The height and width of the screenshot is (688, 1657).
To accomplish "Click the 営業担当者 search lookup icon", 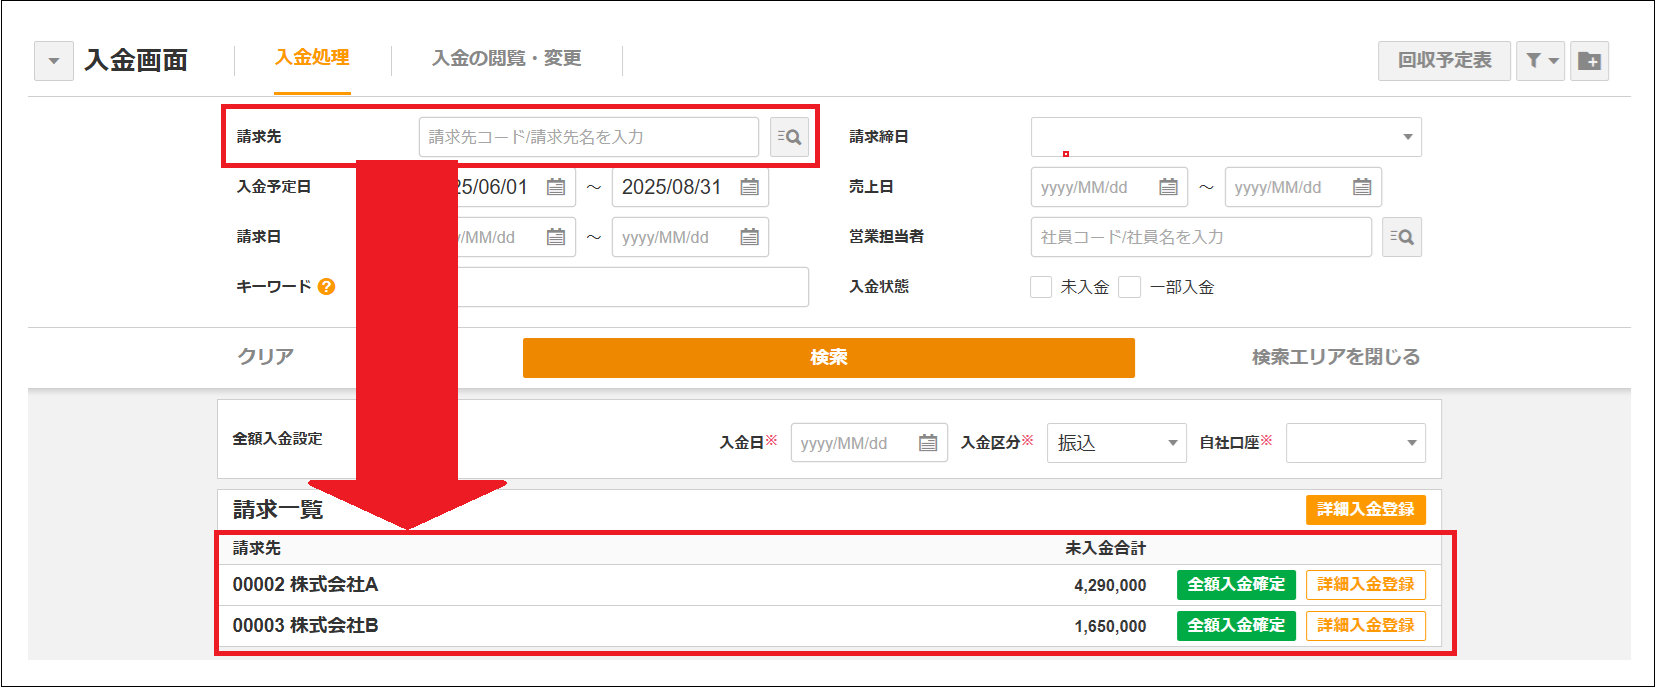I will [x=1401, y=237].
